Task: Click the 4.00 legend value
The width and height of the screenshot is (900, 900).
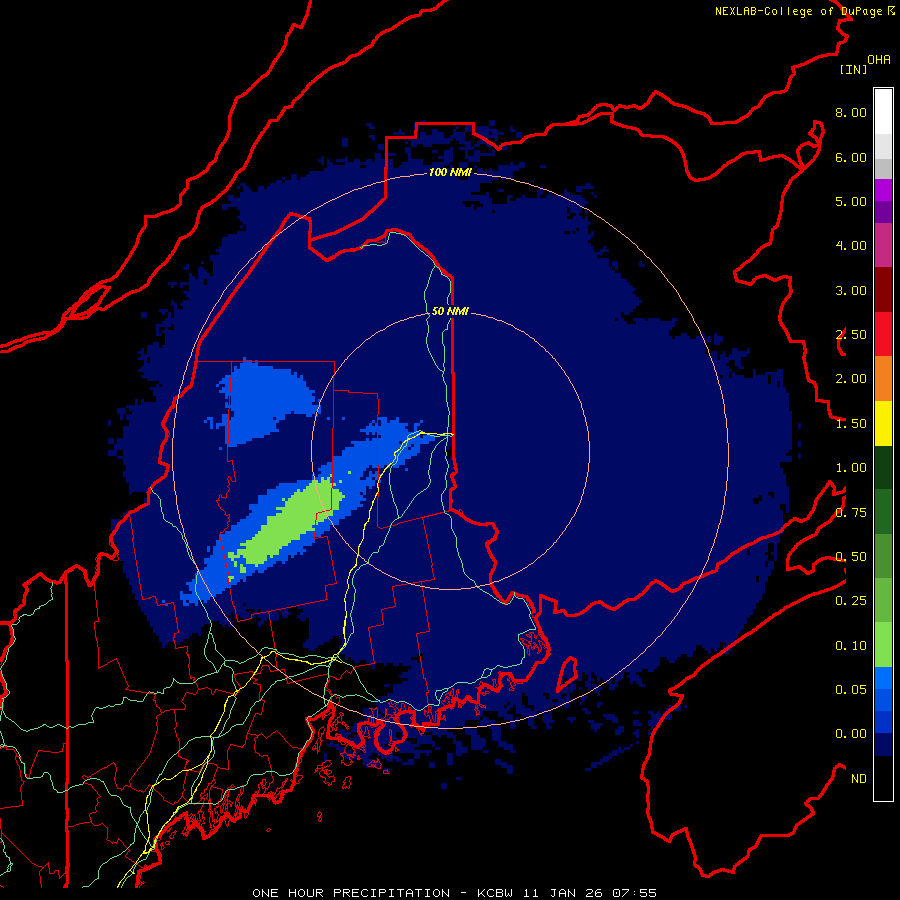Action: click(x=851, y=246)
